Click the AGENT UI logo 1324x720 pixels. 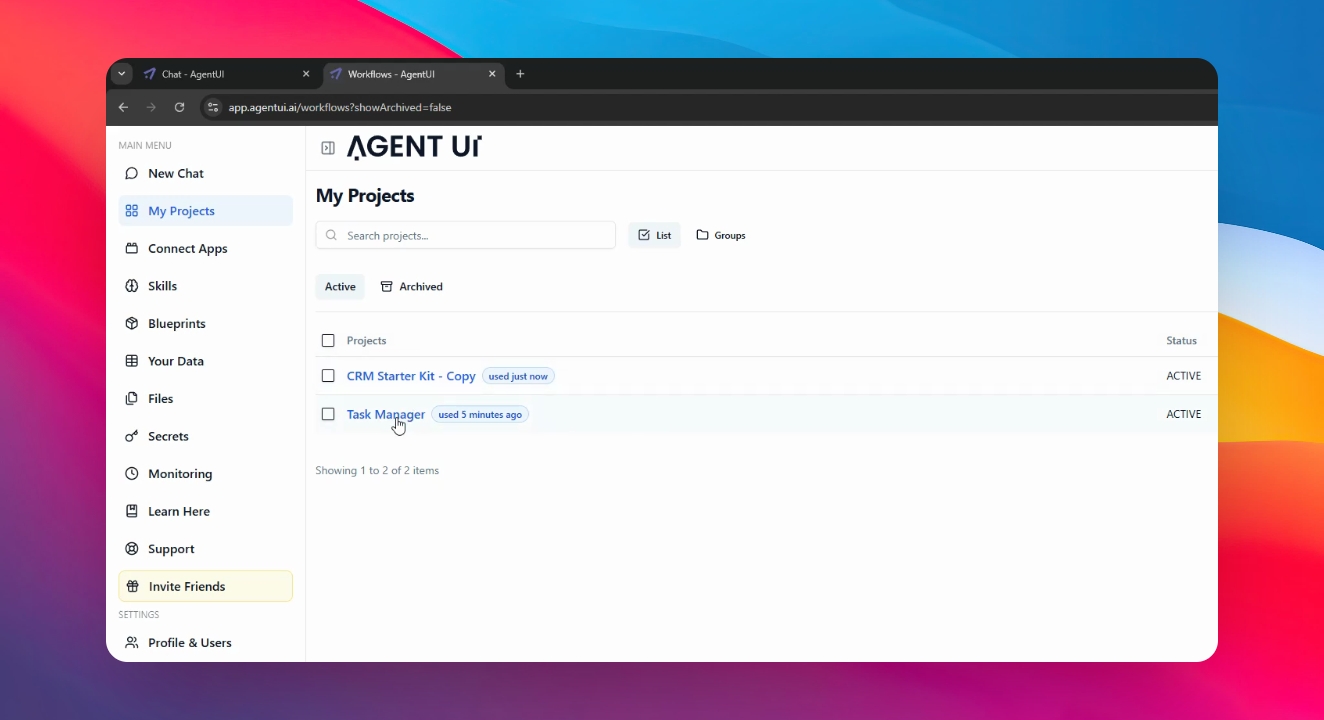(414, 147)
